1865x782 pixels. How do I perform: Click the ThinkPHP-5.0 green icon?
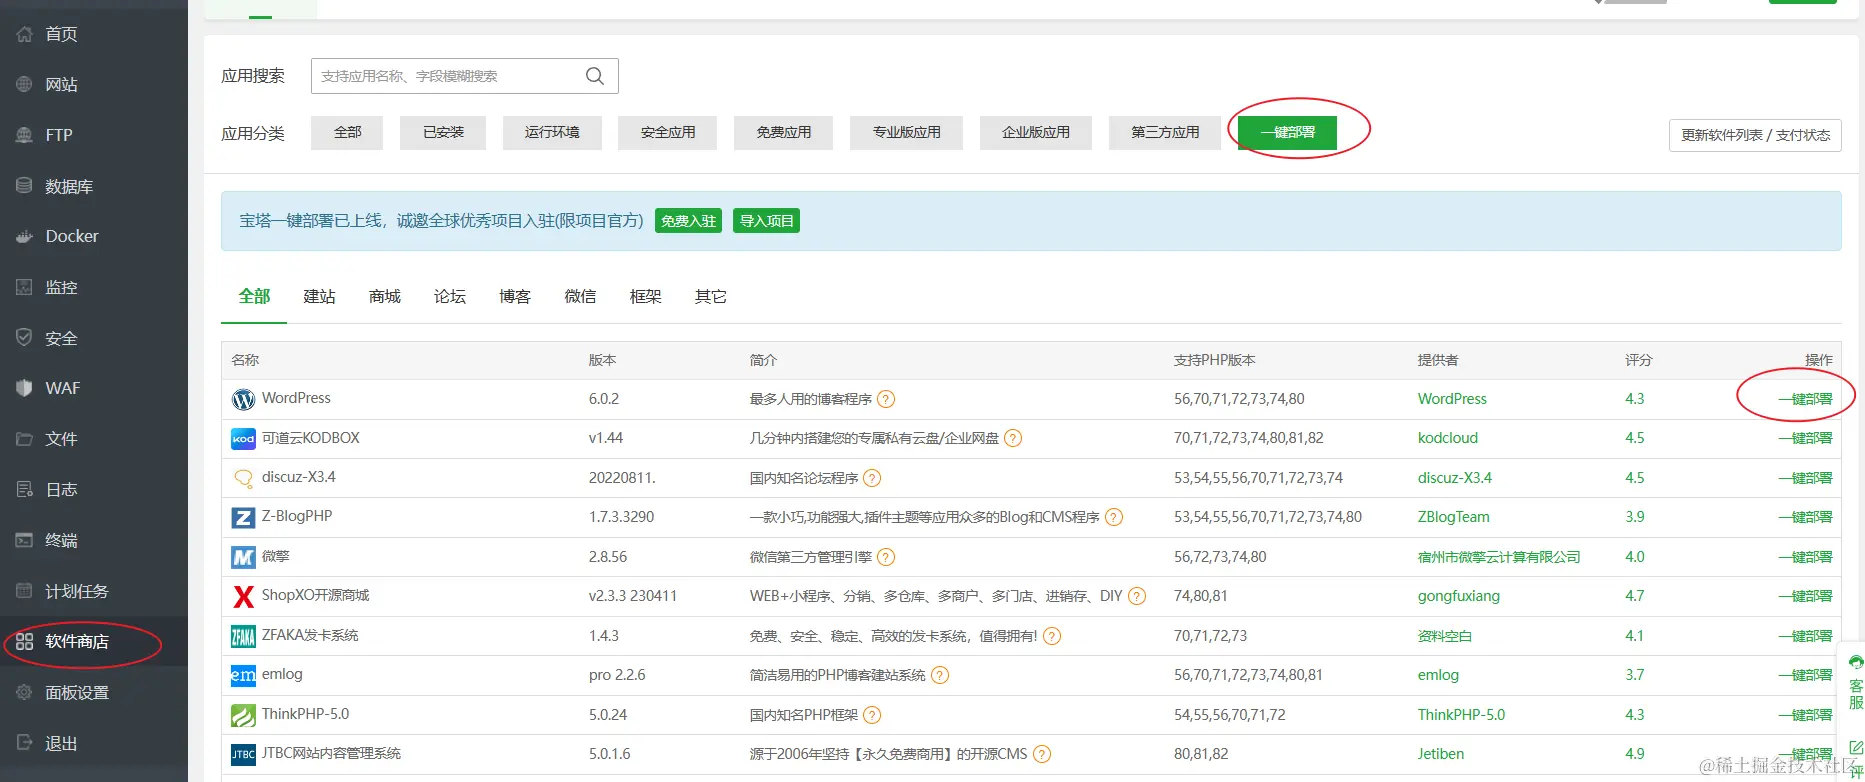[243, 715]
